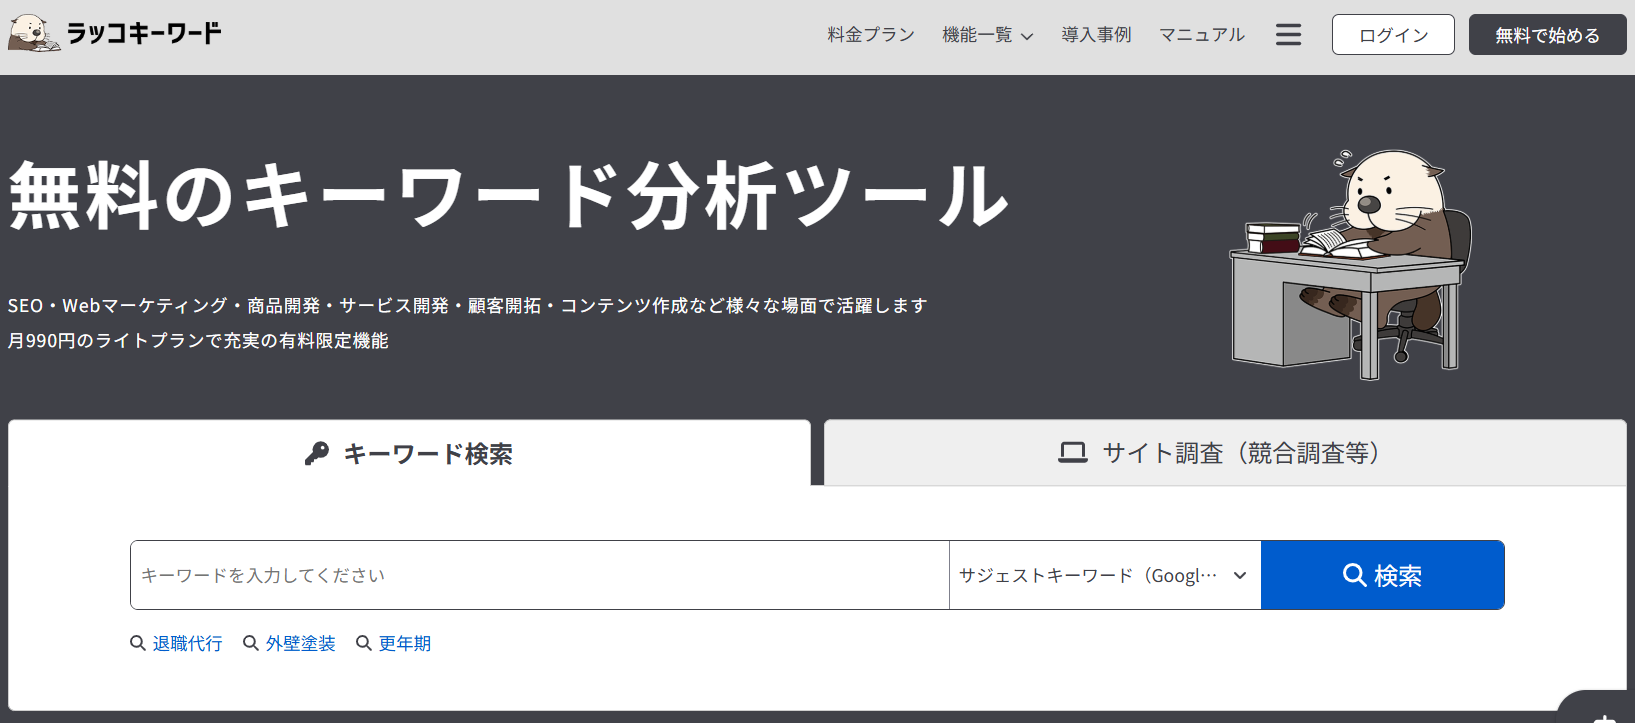Open the 料金プラン page
Image resolution: width=1635 pixels, height=723 pixels.
click(x=871, y=35)
